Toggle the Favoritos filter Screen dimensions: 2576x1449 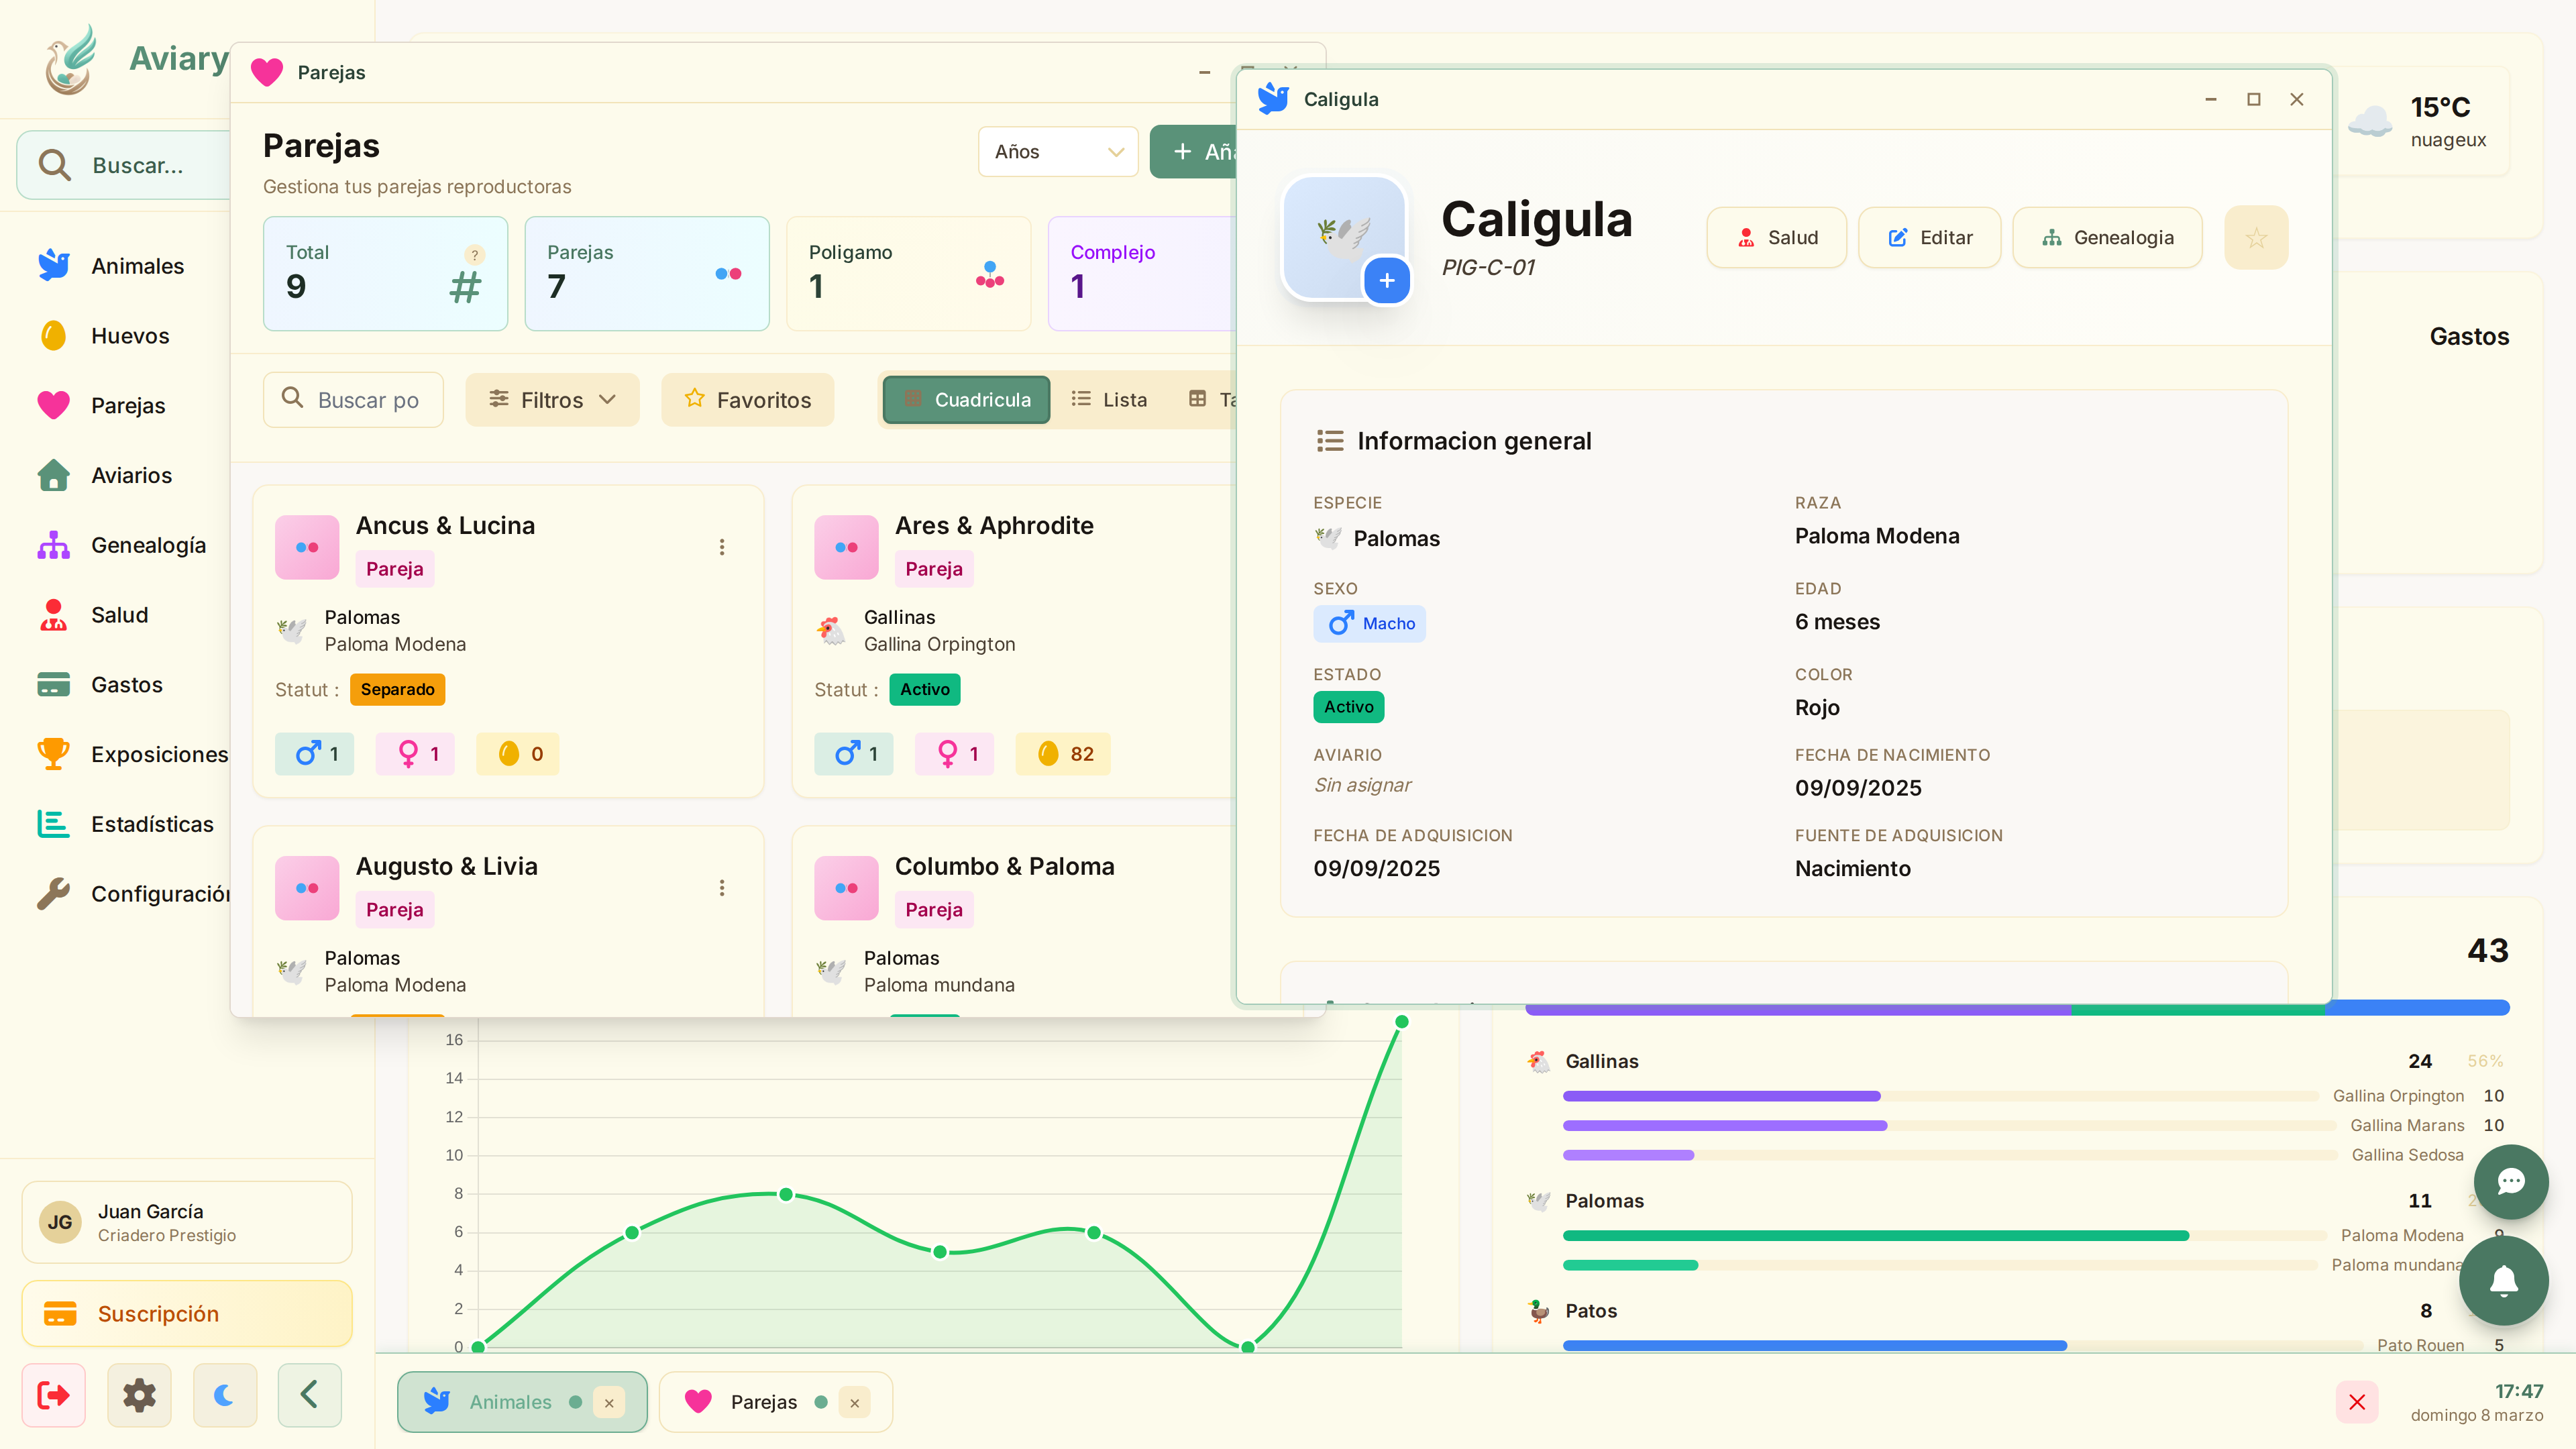(x=747, y=400)
